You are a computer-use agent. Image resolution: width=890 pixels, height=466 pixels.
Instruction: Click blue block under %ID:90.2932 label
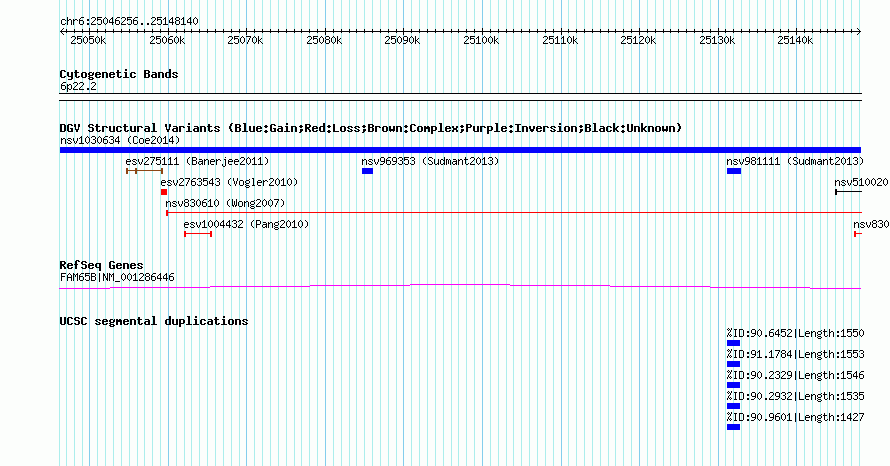tap(733, 406)
